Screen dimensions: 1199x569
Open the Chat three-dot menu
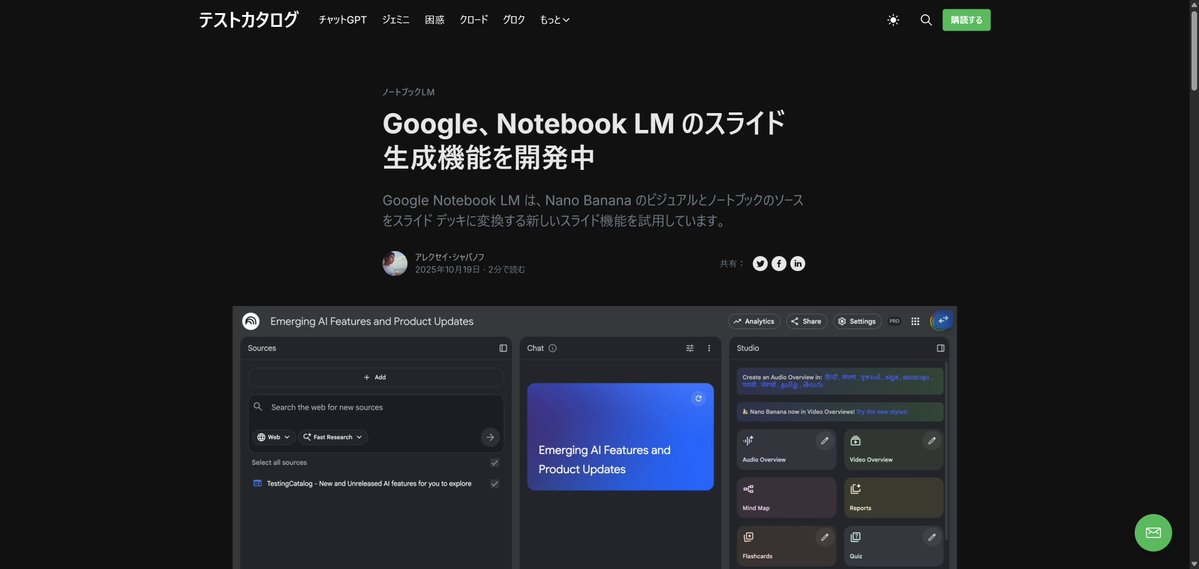[x=709, y=348]
